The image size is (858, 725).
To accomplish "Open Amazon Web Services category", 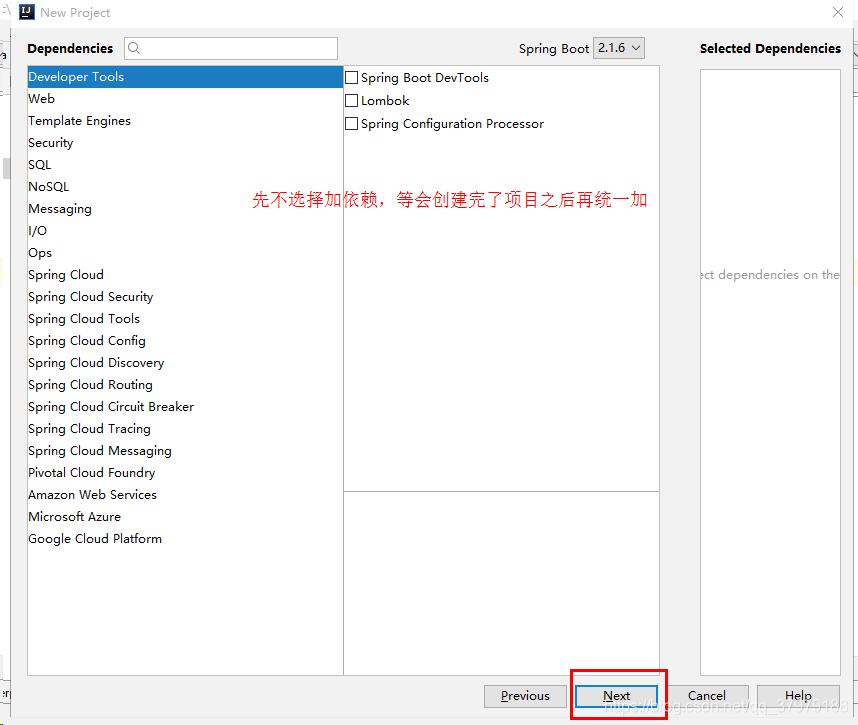I will (x=185, y=495).
